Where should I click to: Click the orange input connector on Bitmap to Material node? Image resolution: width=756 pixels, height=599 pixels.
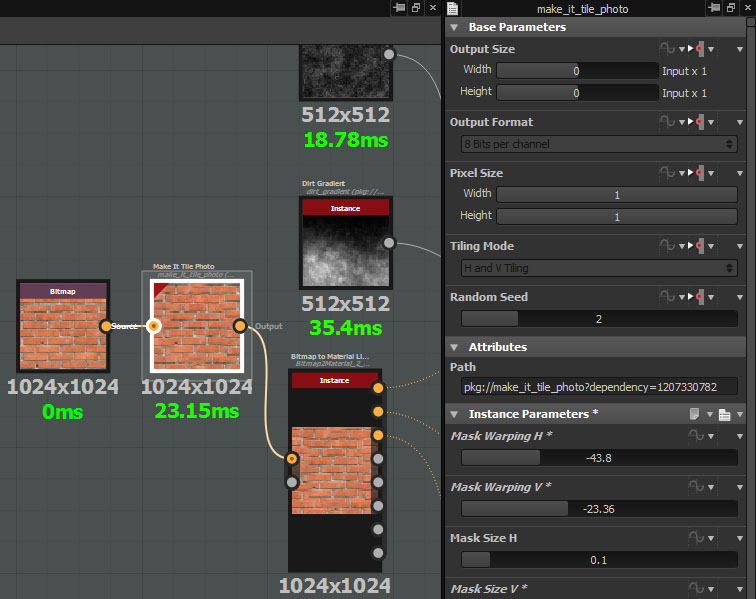tap(292, 458)
